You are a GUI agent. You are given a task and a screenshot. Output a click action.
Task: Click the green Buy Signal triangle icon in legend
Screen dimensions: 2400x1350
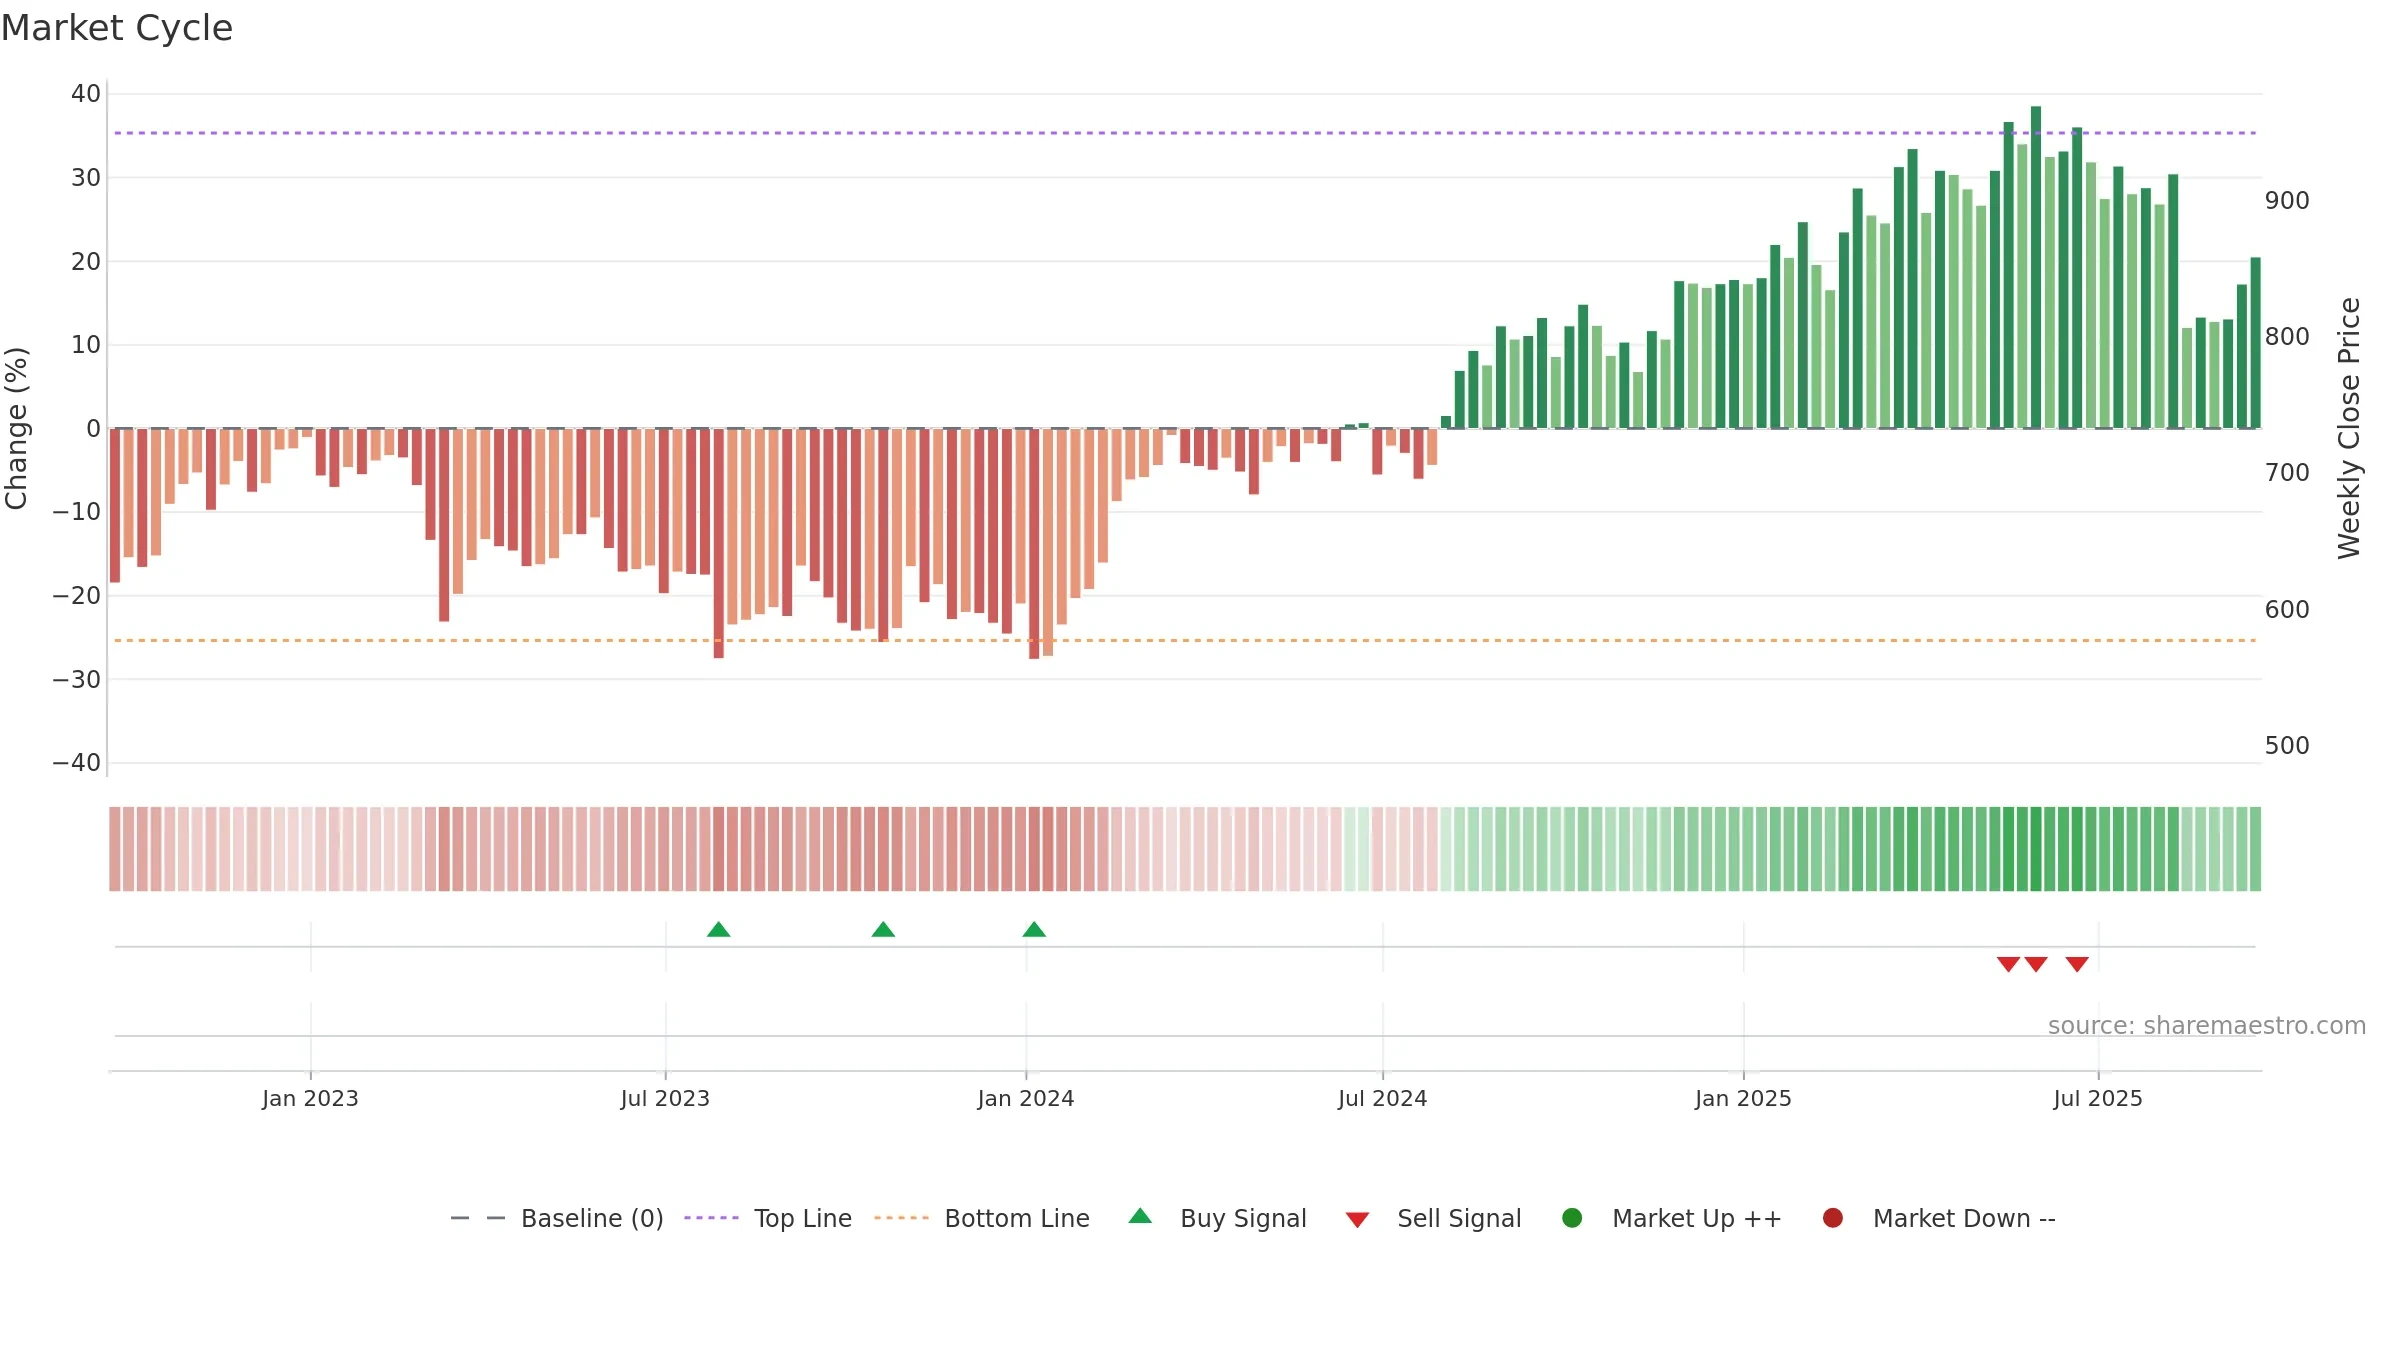pos(1140,1216)
